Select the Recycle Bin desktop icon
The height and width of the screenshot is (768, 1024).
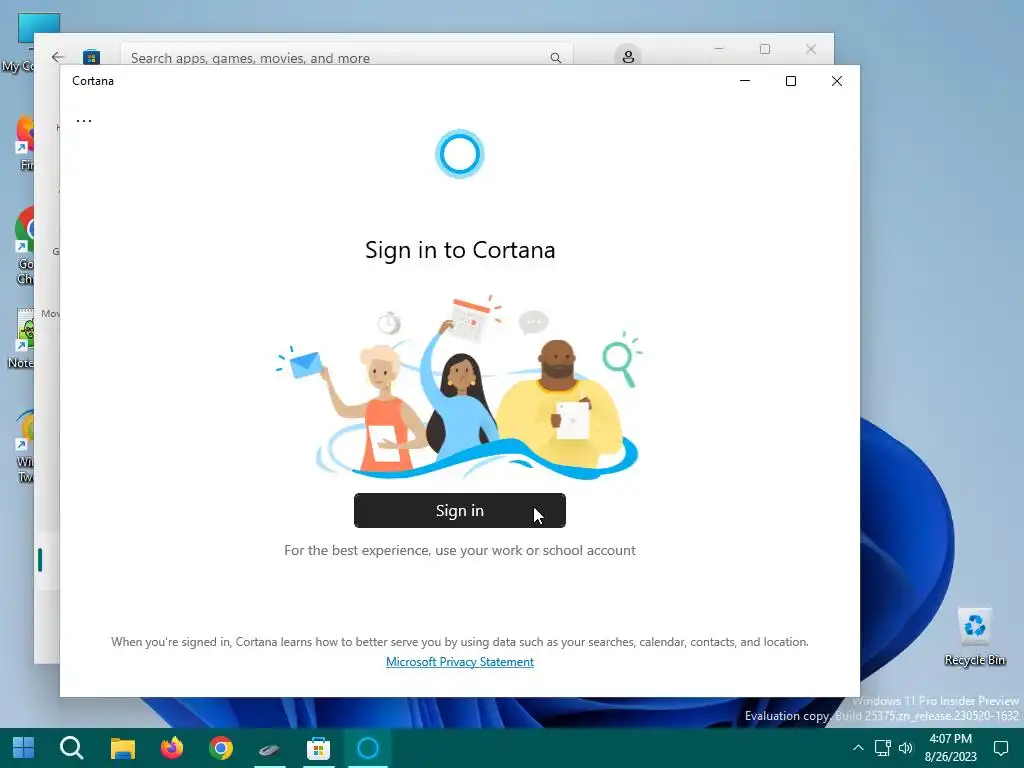pos(974,637)
